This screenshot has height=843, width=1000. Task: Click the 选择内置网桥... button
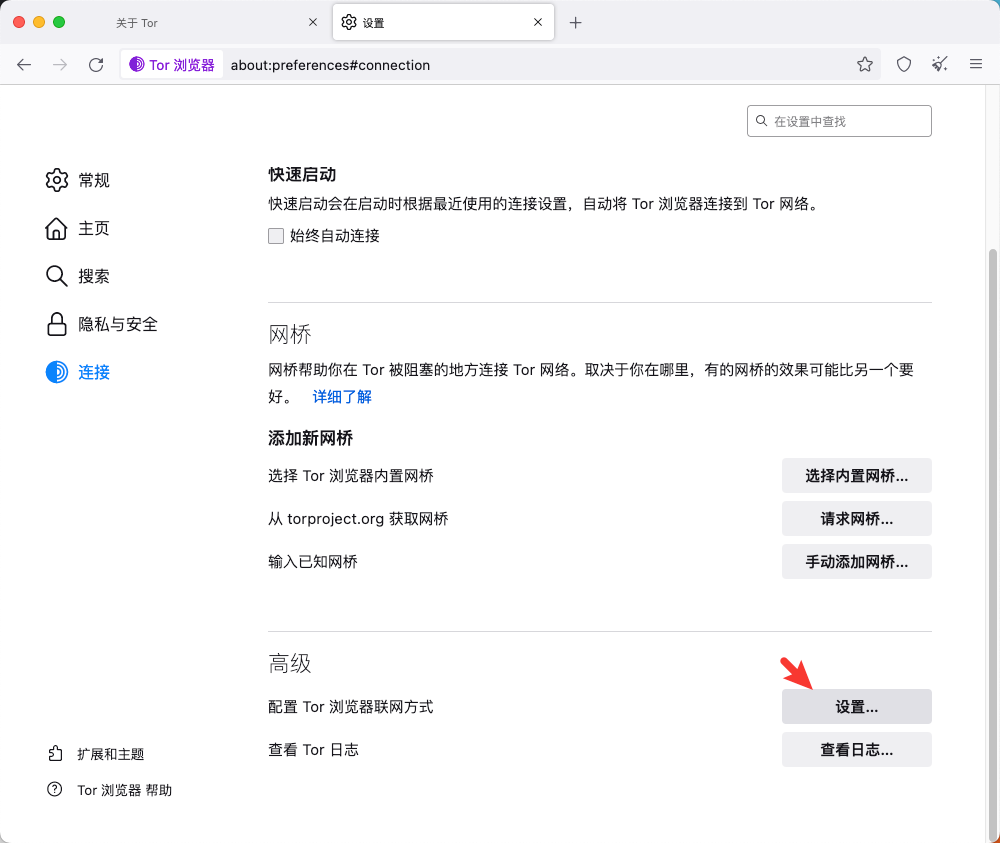pos(857,476)
